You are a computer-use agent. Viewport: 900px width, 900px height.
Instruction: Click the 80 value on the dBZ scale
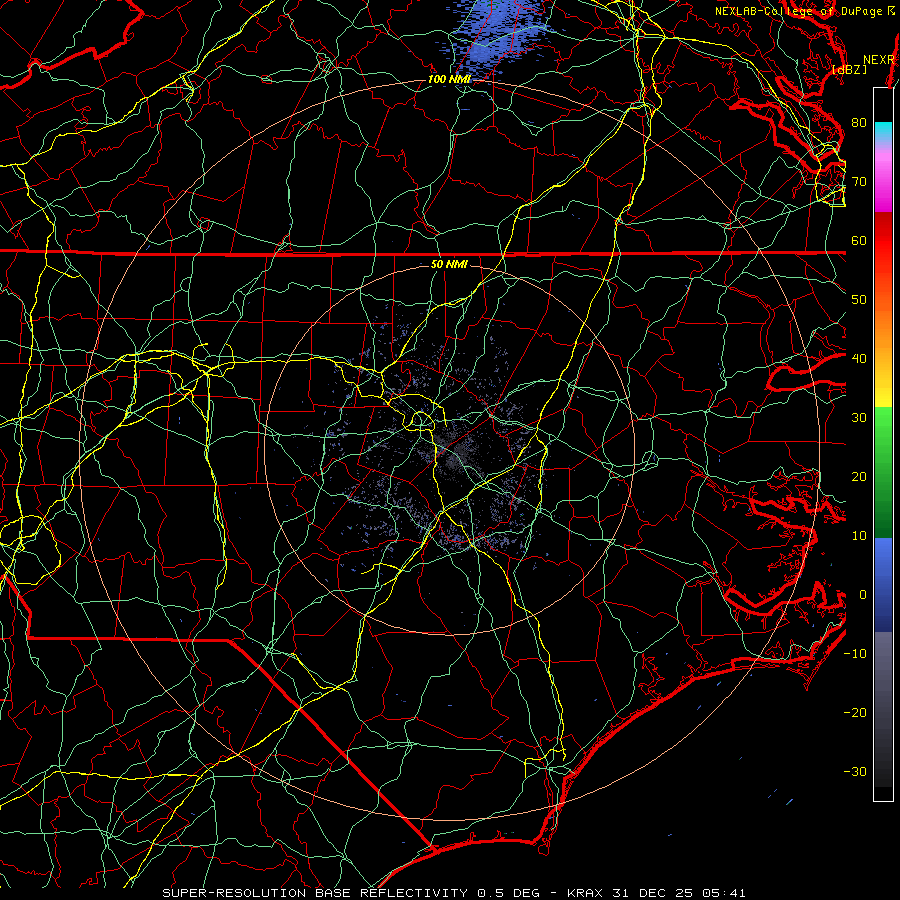859,123
